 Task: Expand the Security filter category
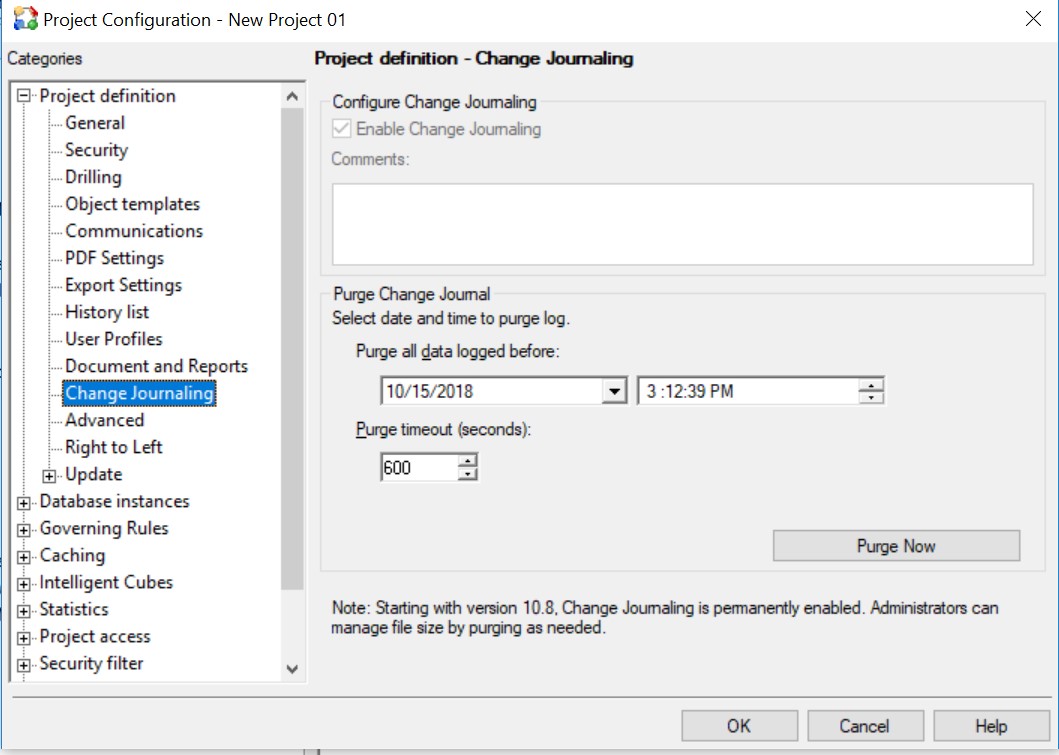pyautogui.click(x=24, y=663)
